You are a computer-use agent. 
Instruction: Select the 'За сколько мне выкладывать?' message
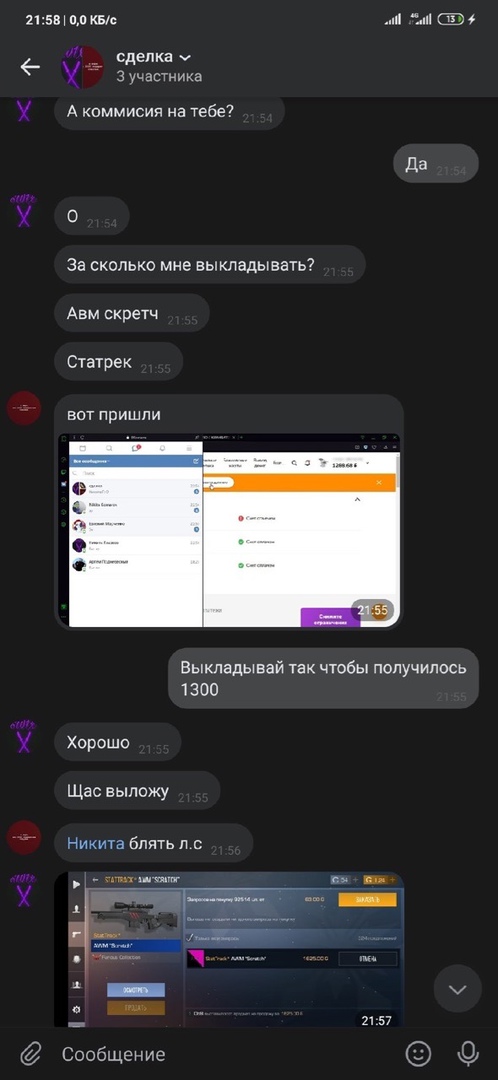click(209, 264)
